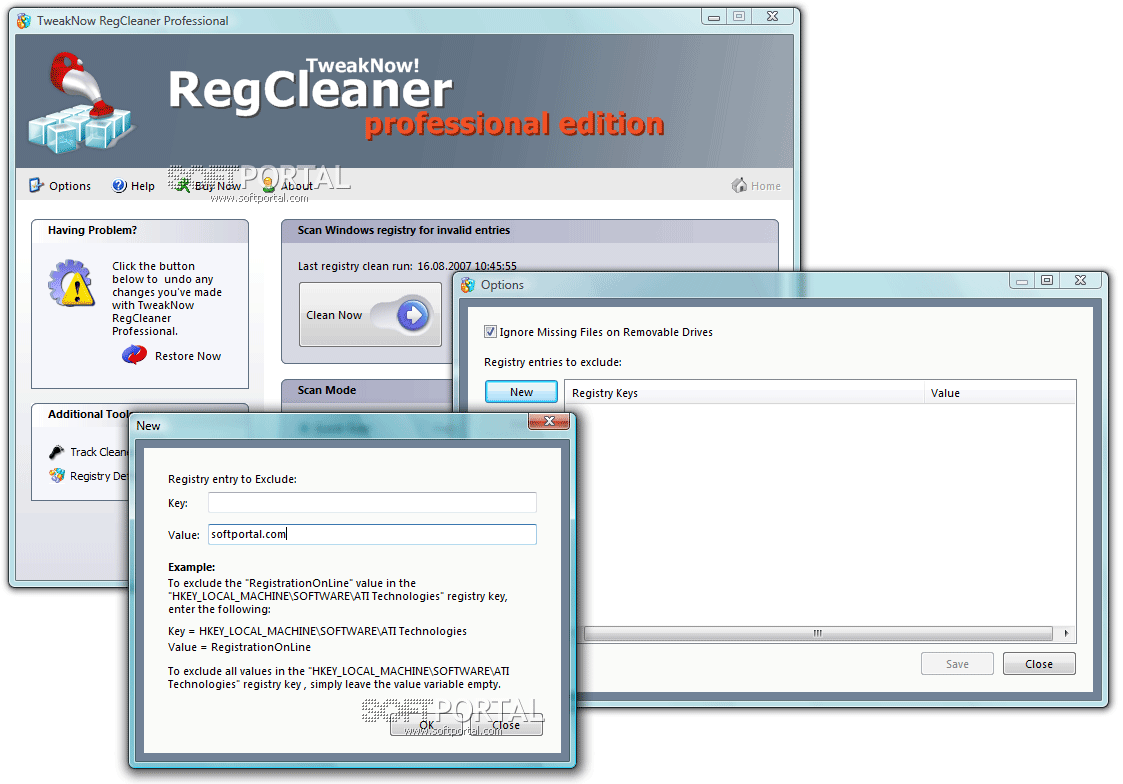Open the About toolbar item
This screenshot has width=1123, height=784.
click(x=287, y=185)
